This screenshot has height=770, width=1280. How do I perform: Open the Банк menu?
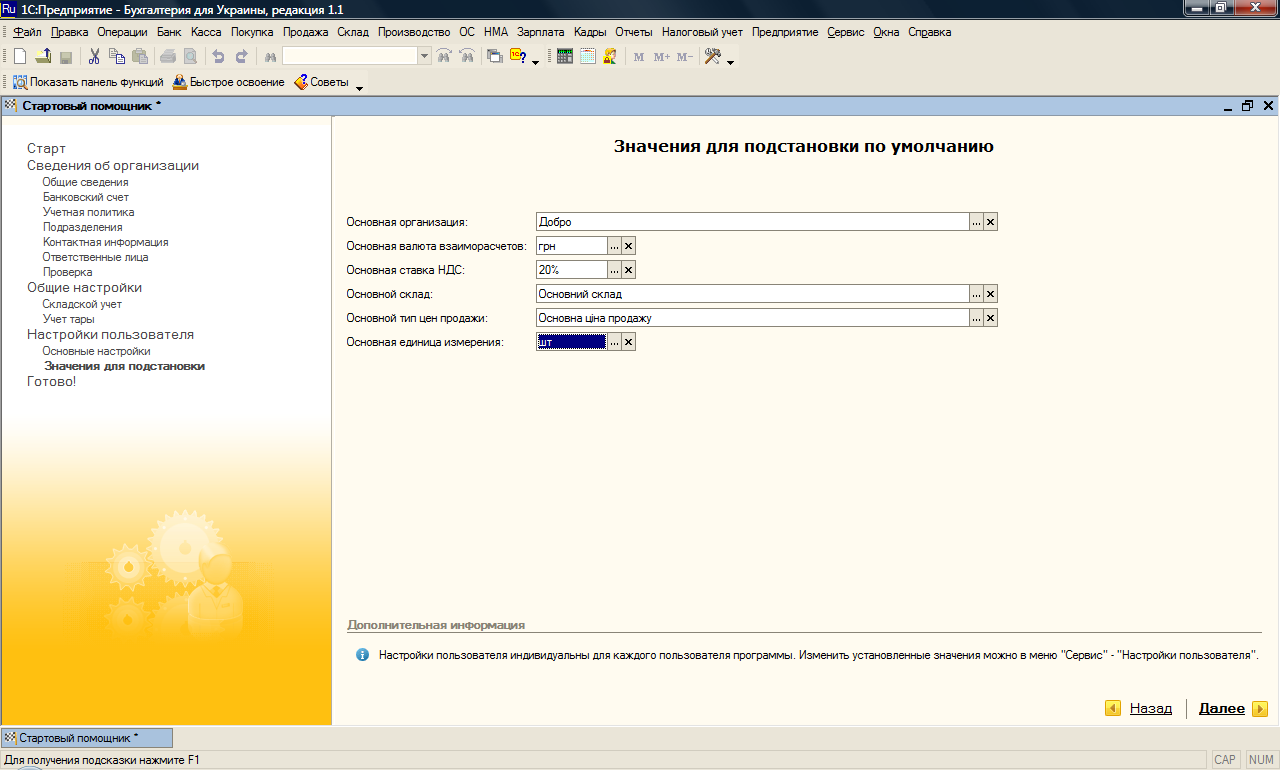(x=169, y=32)
